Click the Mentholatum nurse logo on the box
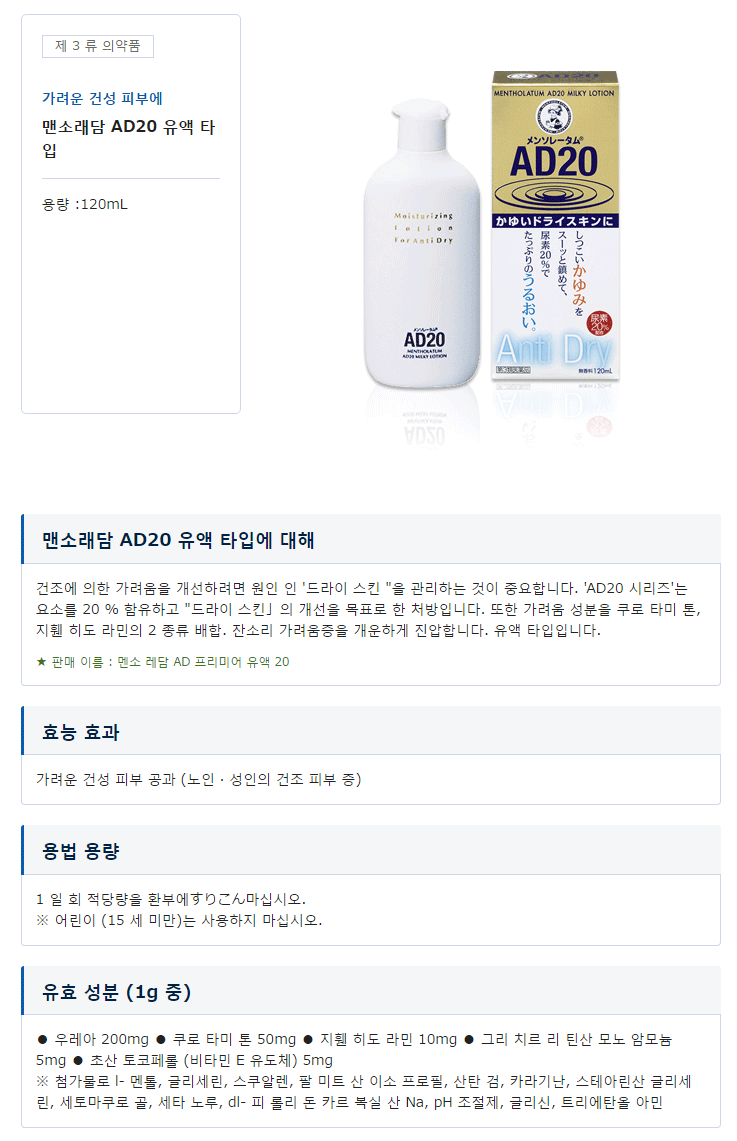 pyautogui.click(x=554, y=116)
